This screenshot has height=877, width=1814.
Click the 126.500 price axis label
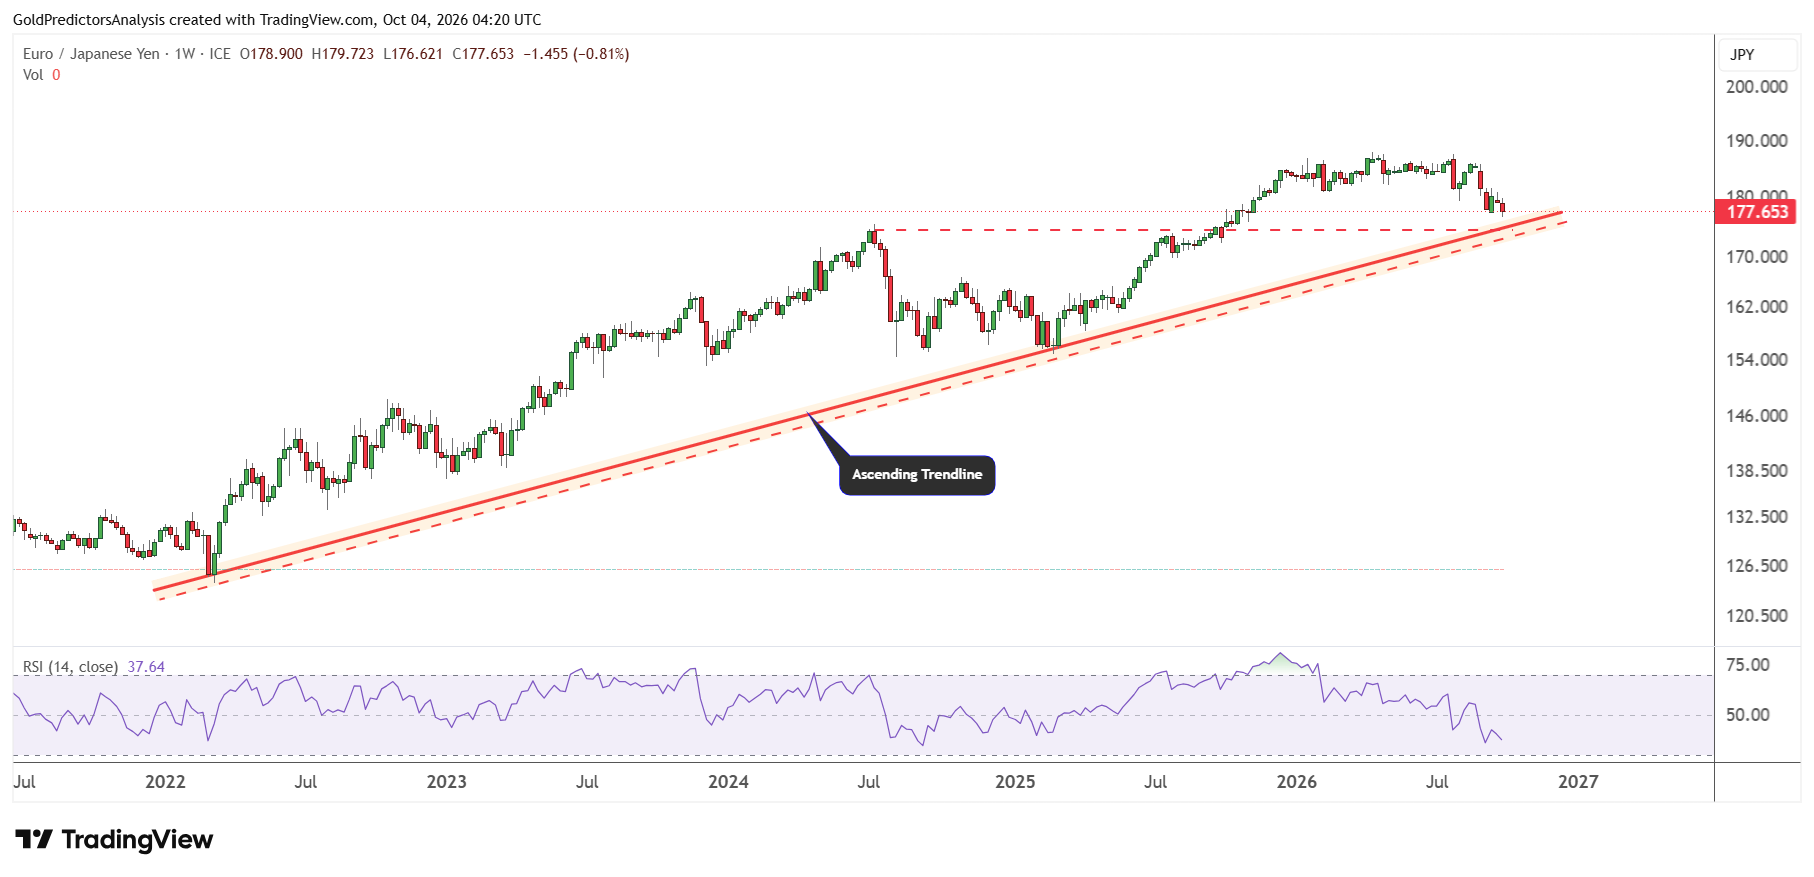click(1757, 566)
